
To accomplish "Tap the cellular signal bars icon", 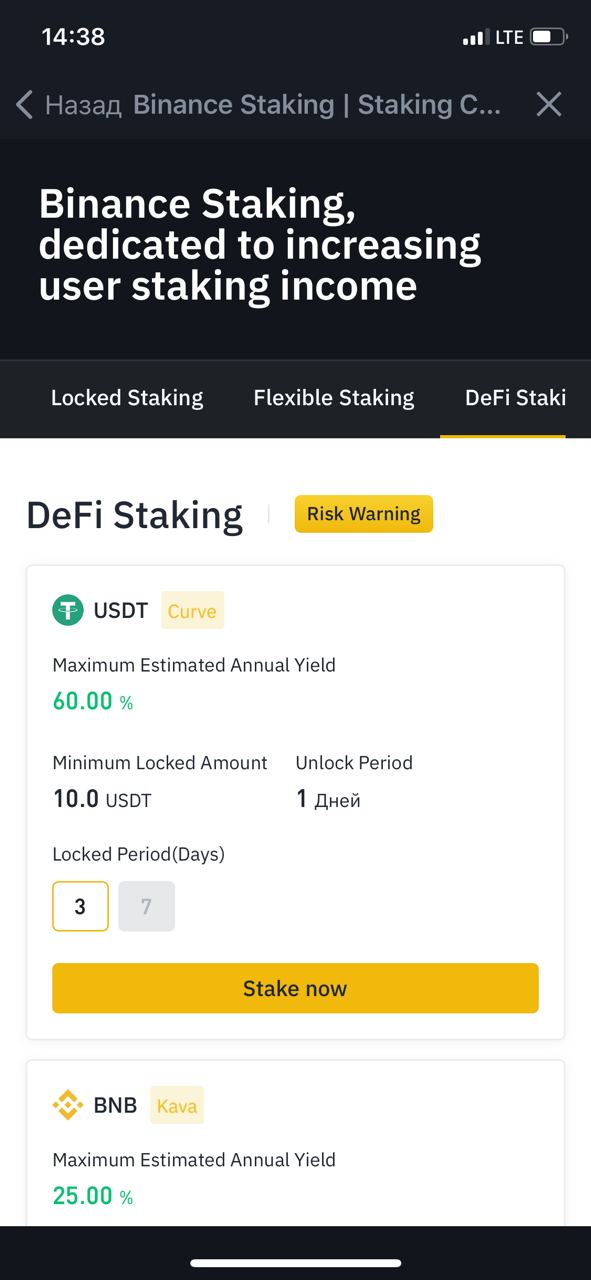I will (x=474, y=38).
